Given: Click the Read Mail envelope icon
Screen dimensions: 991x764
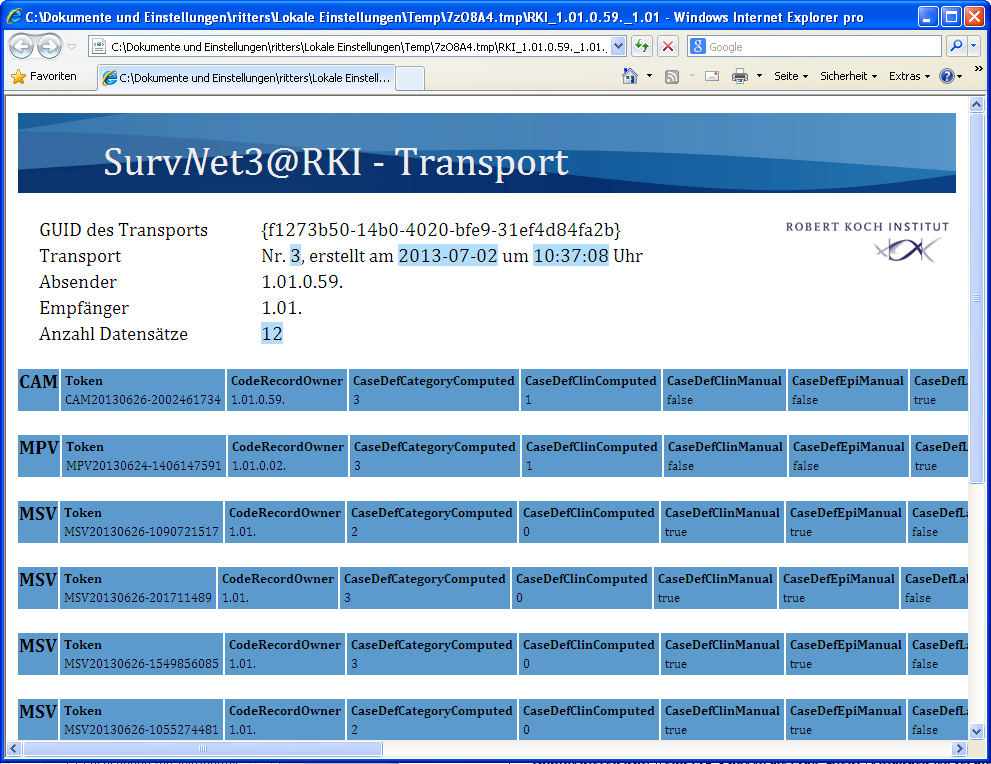Looking at the screenshot, I should tap(712, 76).
